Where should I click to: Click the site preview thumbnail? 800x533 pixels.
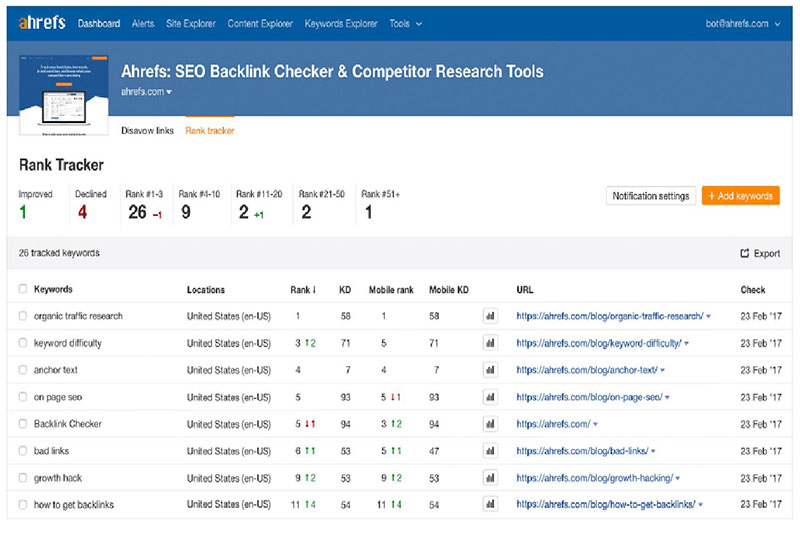coord(64,95)
